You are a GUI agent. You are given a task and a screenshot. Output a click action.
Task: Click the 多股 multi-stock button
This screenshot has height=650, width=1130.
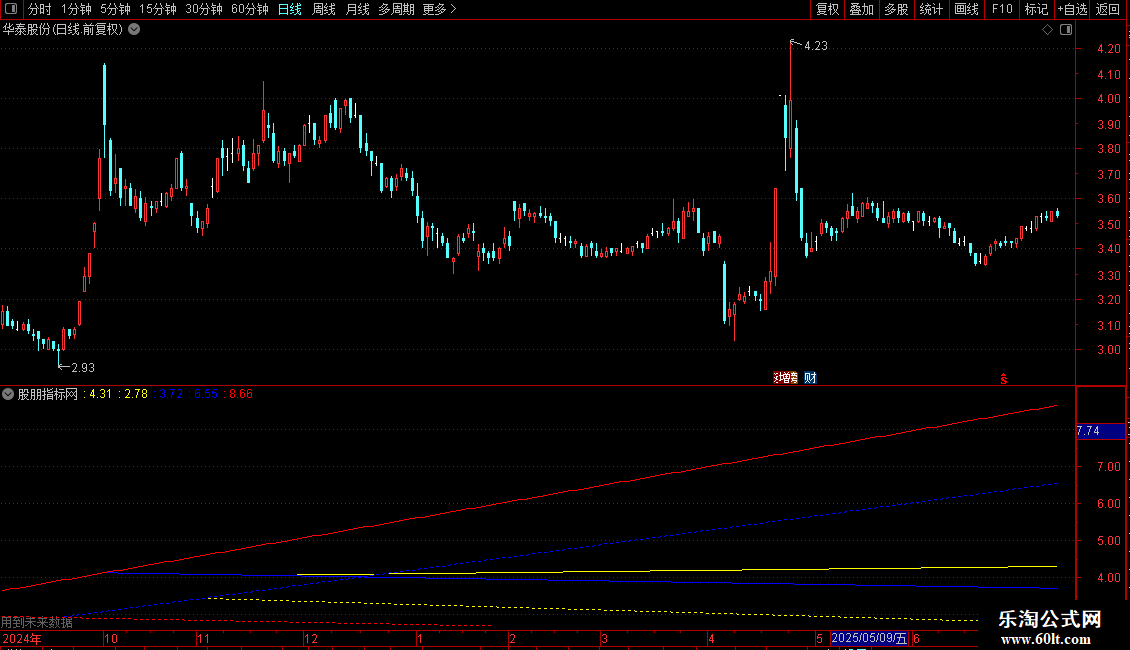896,9
